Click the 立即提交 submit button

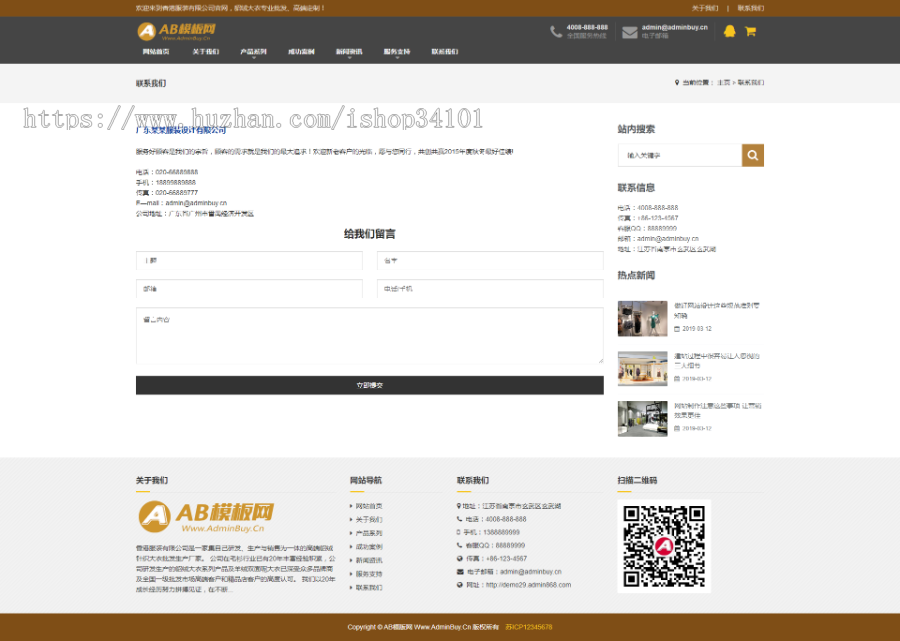click(x=369, y=385)
